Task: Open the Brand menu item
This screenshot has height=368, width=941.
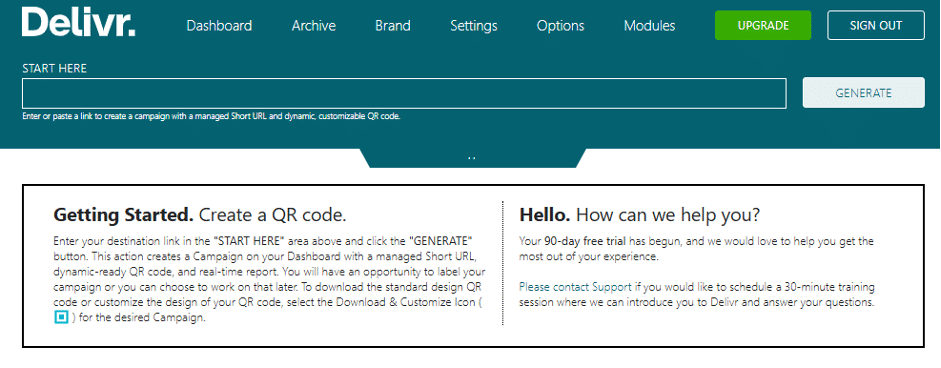Action: pyautogui.click(x=393, y=26)
